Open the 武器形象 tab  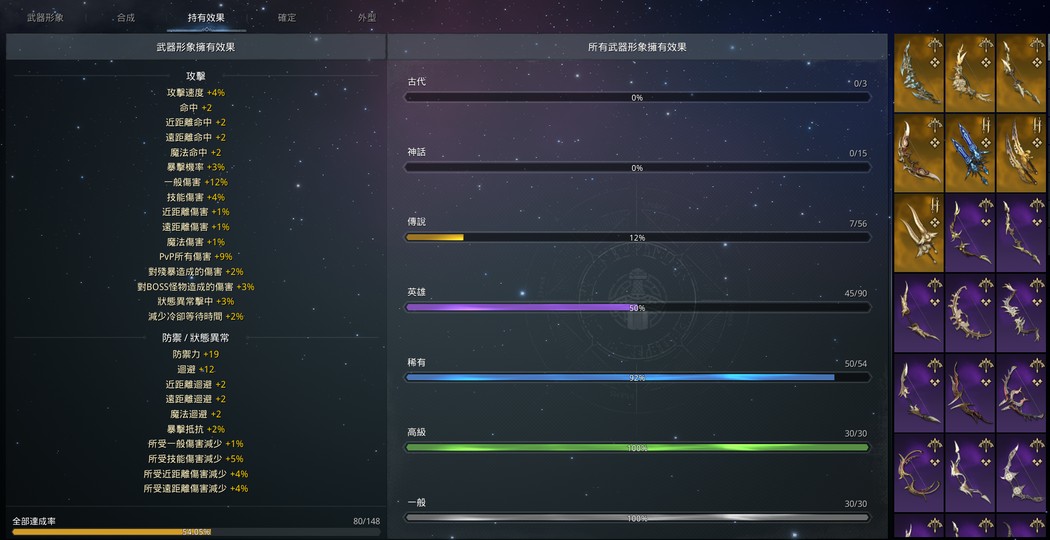46,17
